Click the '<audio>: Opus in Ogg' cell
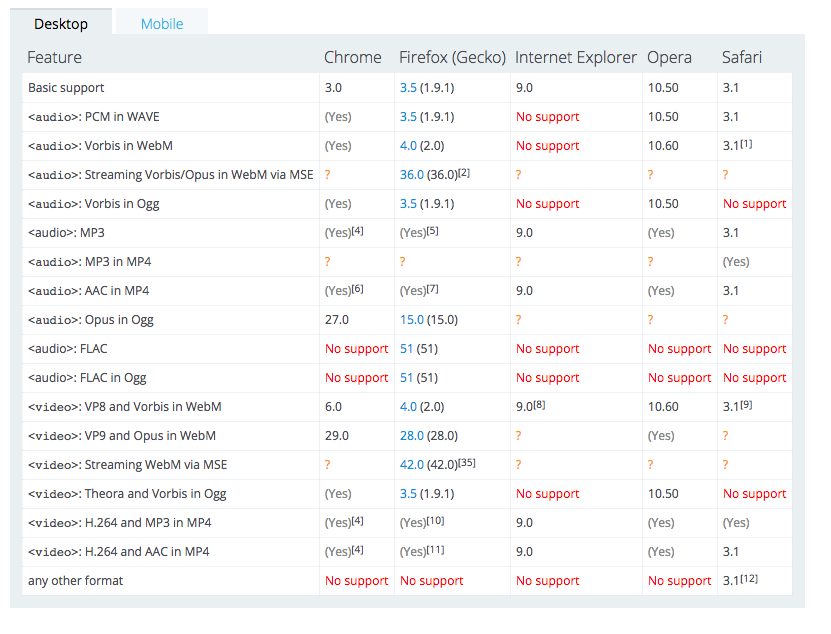The height and width of the screenshot is (634, 831). tap(171, 320)
